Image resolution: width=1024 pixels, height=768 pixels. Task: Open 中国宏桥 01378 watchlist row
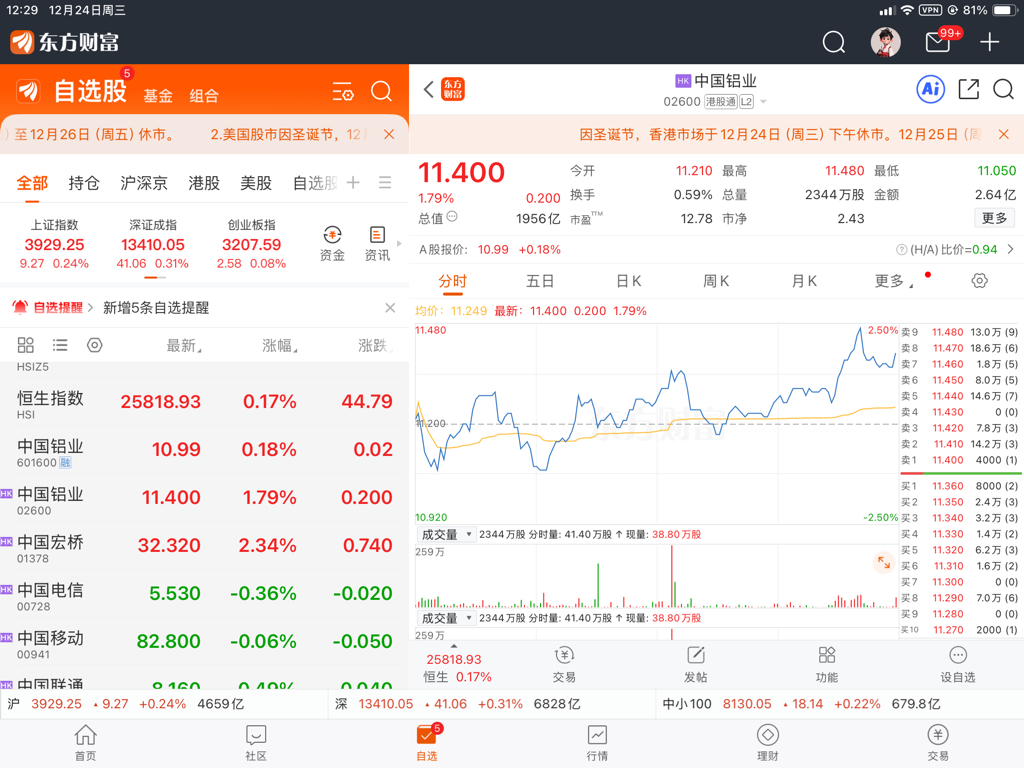(204, 546)
